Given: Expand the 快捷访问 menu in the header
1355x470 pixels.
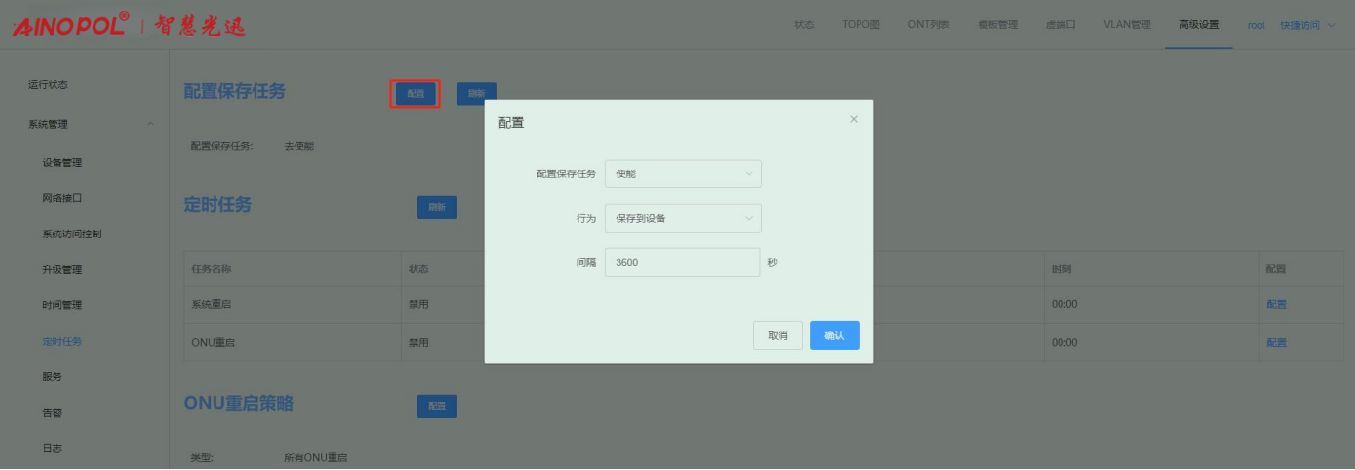Looking at the screenshot, I should pyautogui.click(x=1307, y=25).
